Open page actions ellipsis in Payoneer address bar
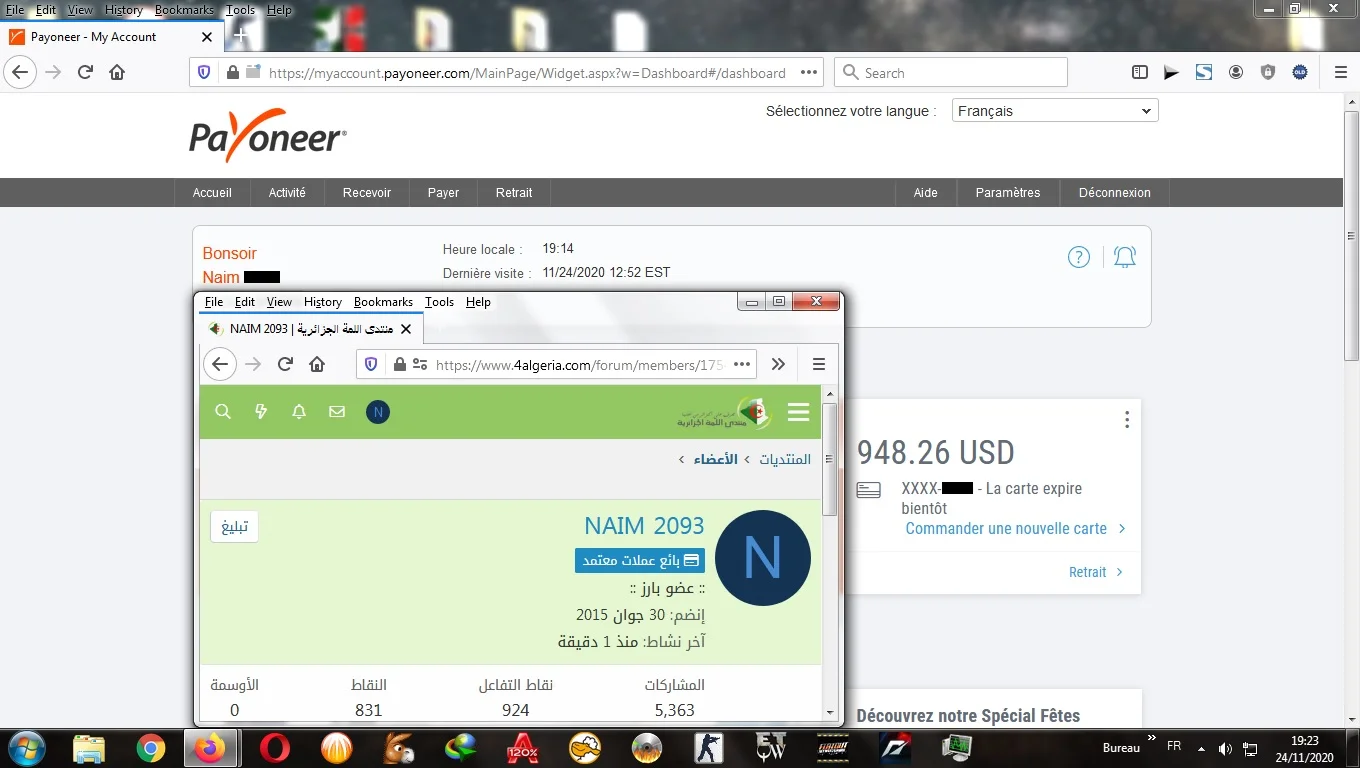Viewport: 1360px width, 768px height. click(x=809, y=72)
